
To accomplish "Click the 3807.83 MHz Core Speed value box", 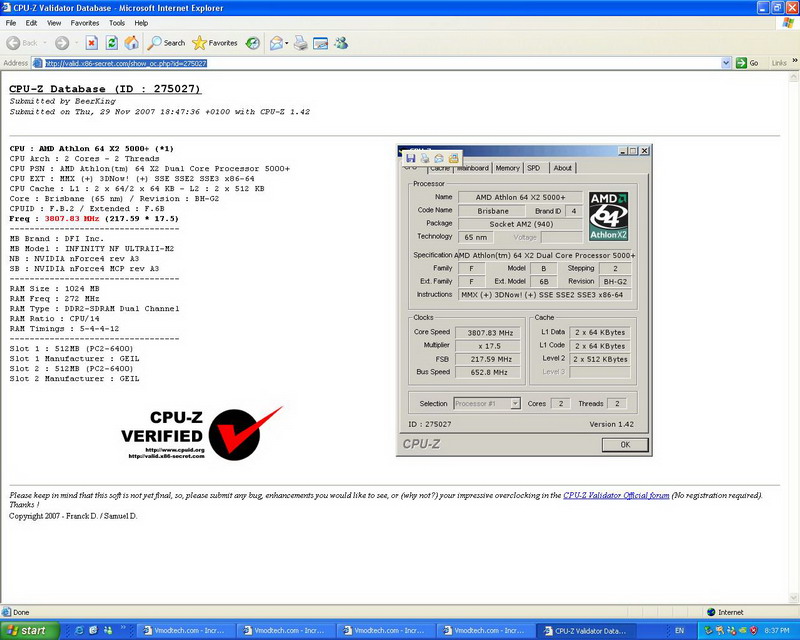I will pos(490,333).
